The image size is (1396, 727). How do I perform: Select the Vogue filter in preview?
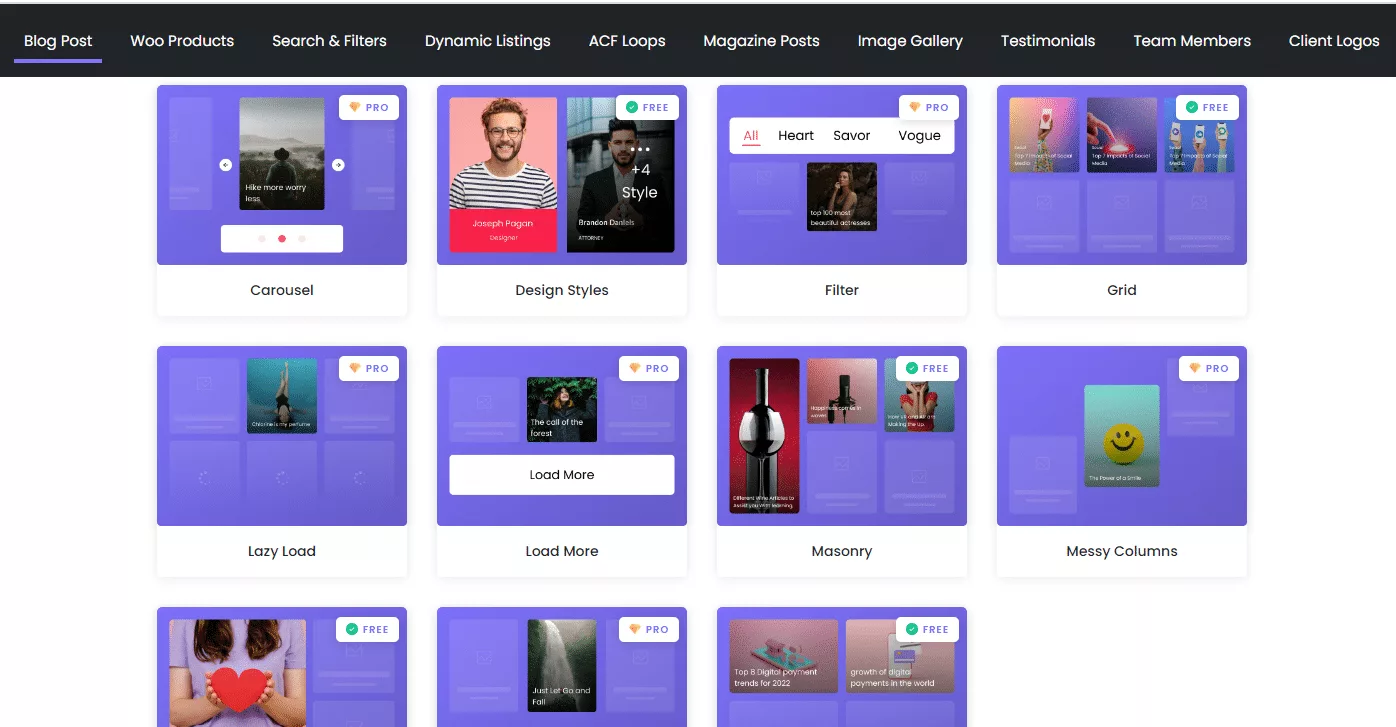(919, 136)
